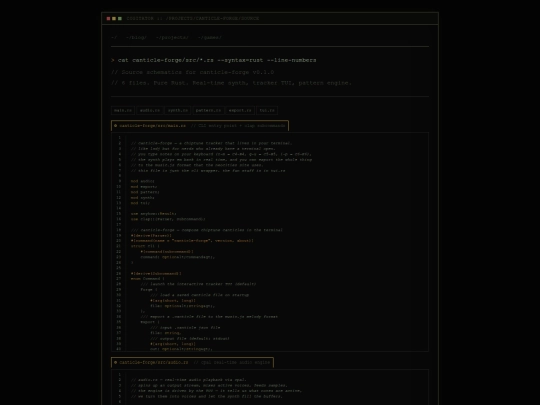Click the "#[derive(Parser)]" attribute line
The image size is (540, 405).
pyautogui.click(x=151, y=236)
